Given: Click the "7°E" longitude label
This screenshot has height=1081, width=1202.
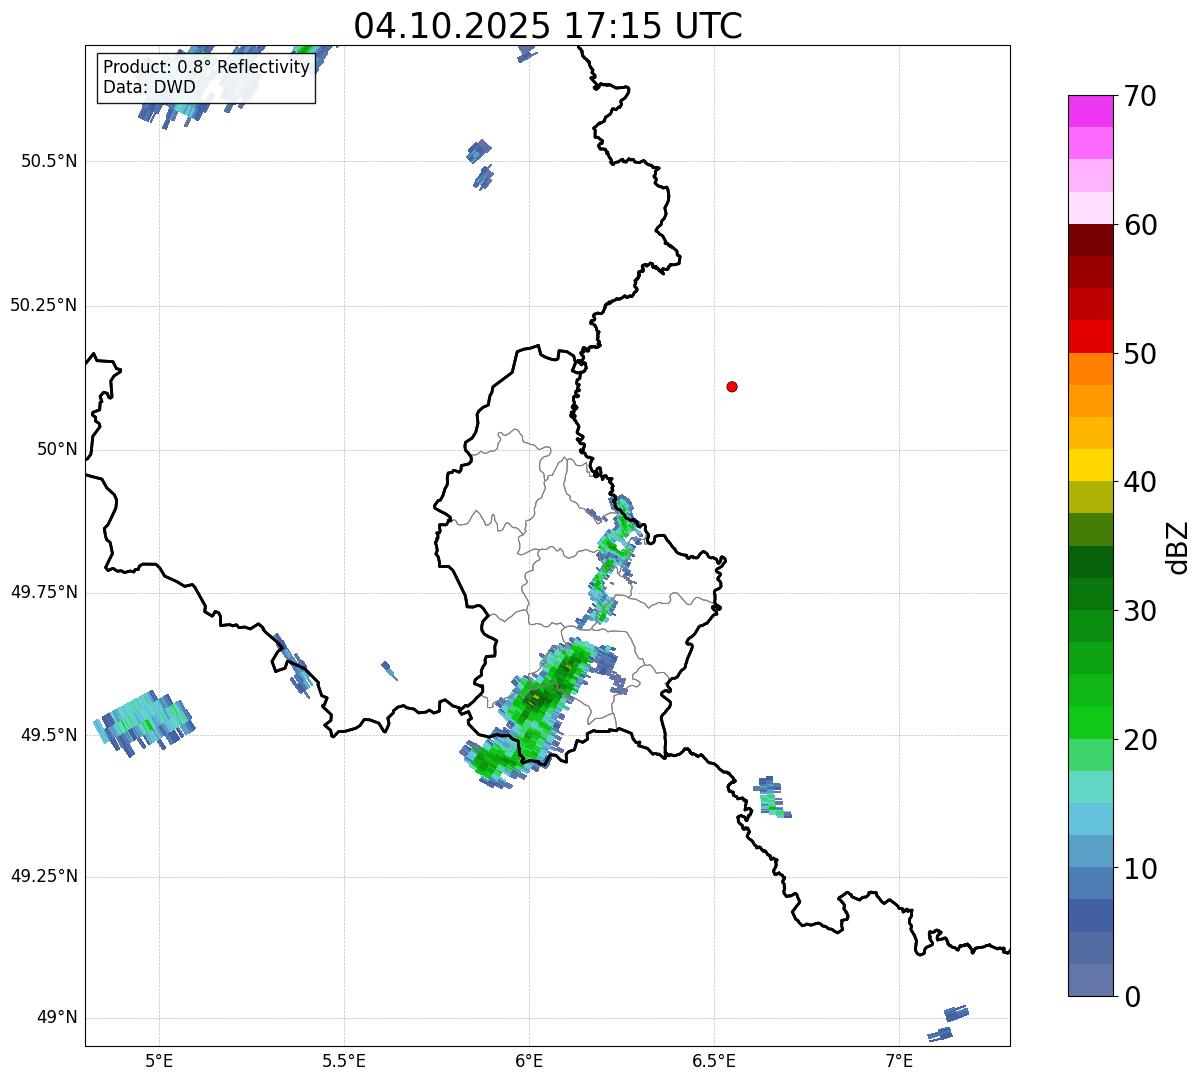Looking at the screenshot, I should (899, 1060).
